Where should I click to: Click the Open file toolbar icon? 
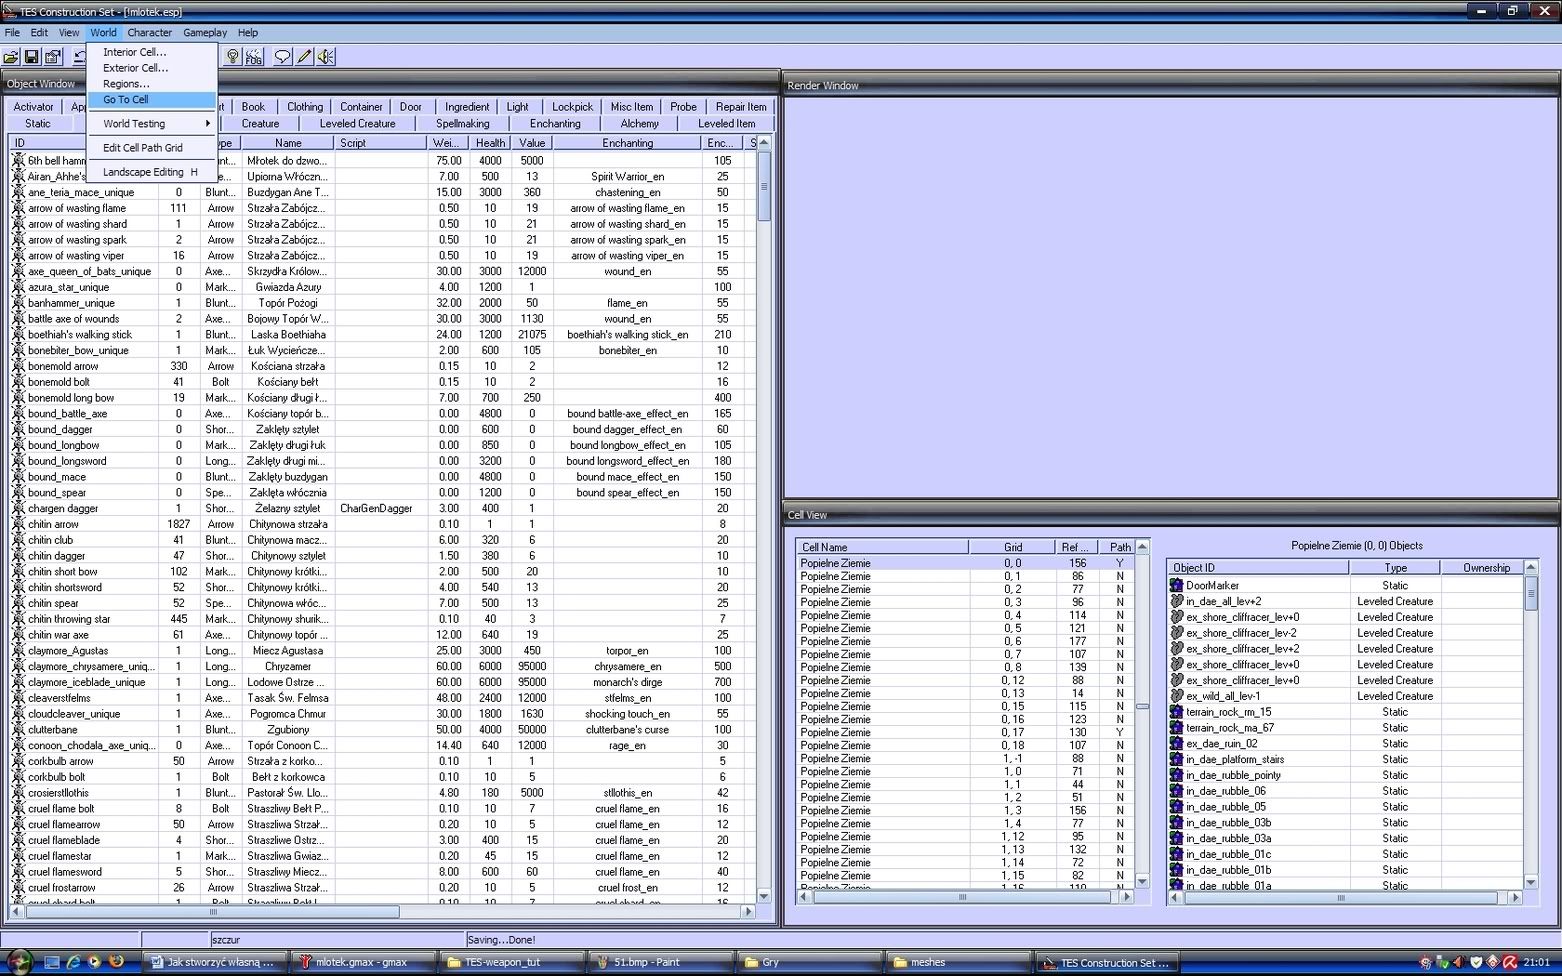(11, 57)
